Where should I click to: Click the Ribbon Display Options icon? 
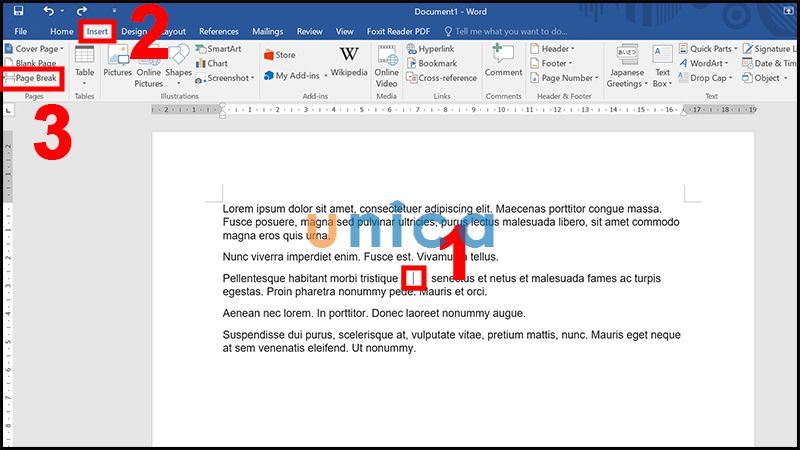pos(788,11)
